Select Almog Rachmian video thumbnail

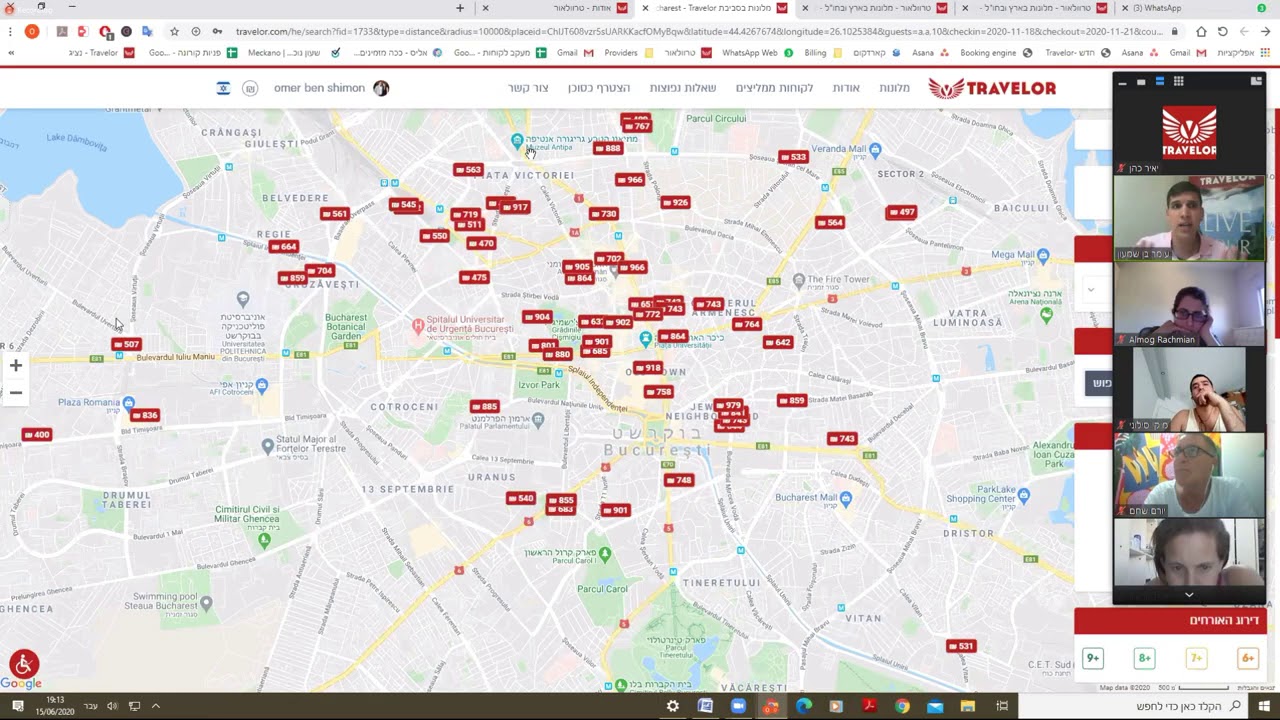[x=1189, y=304]
